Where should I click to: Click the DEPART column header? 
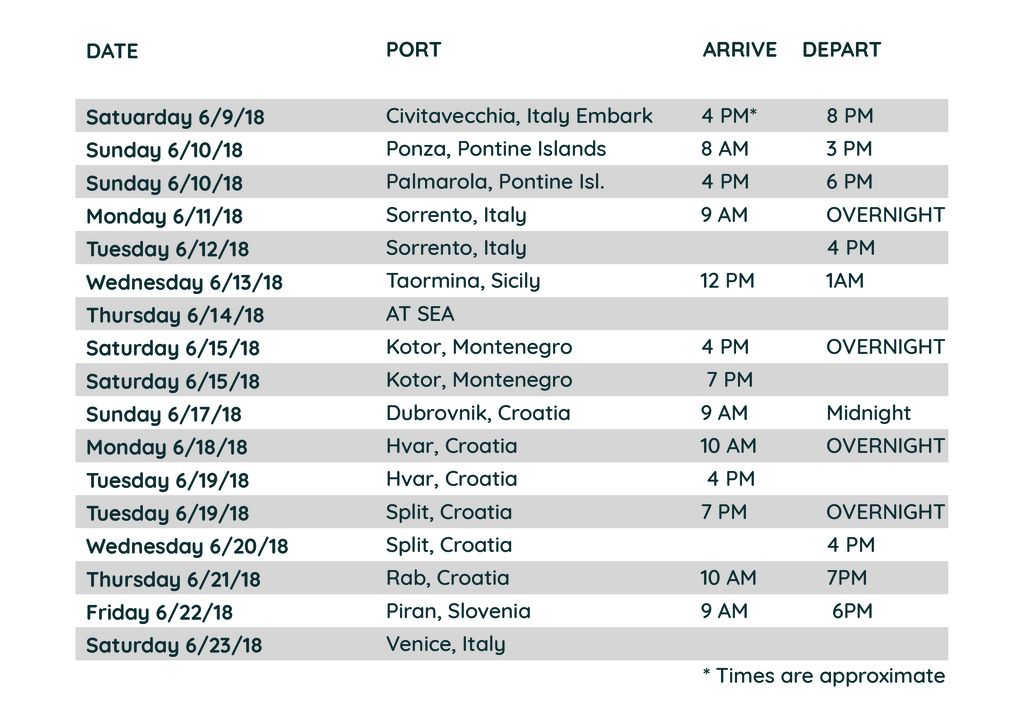tap(841, 50)
